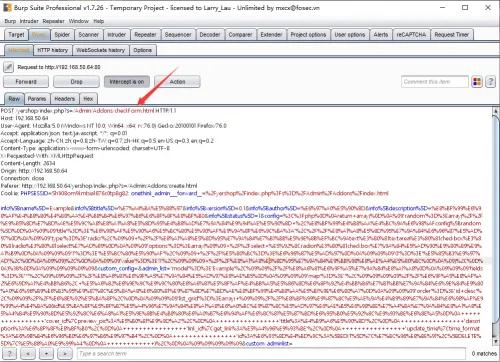
Task: Click the Content-Type header line
Action: click(85, 148)
